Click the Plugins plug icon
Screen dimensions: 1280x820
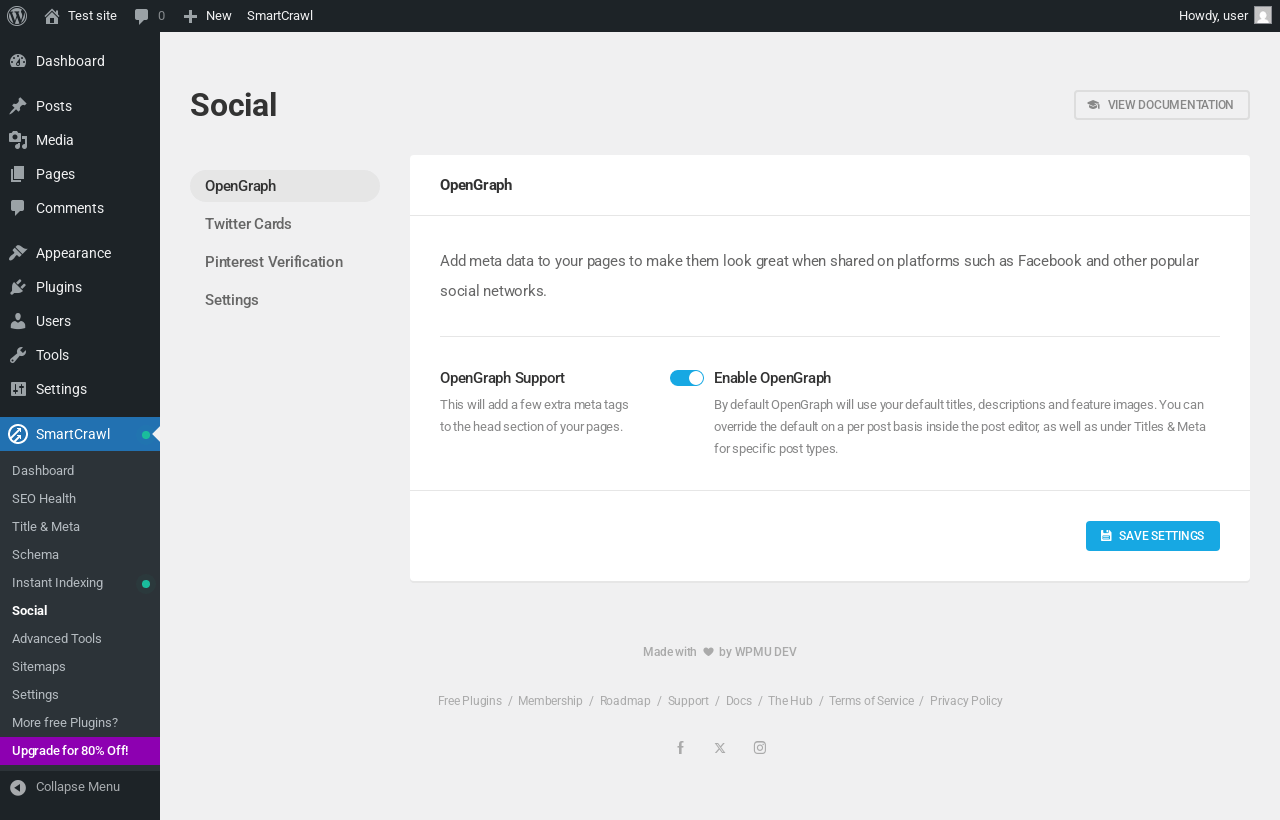coord(18,287)
